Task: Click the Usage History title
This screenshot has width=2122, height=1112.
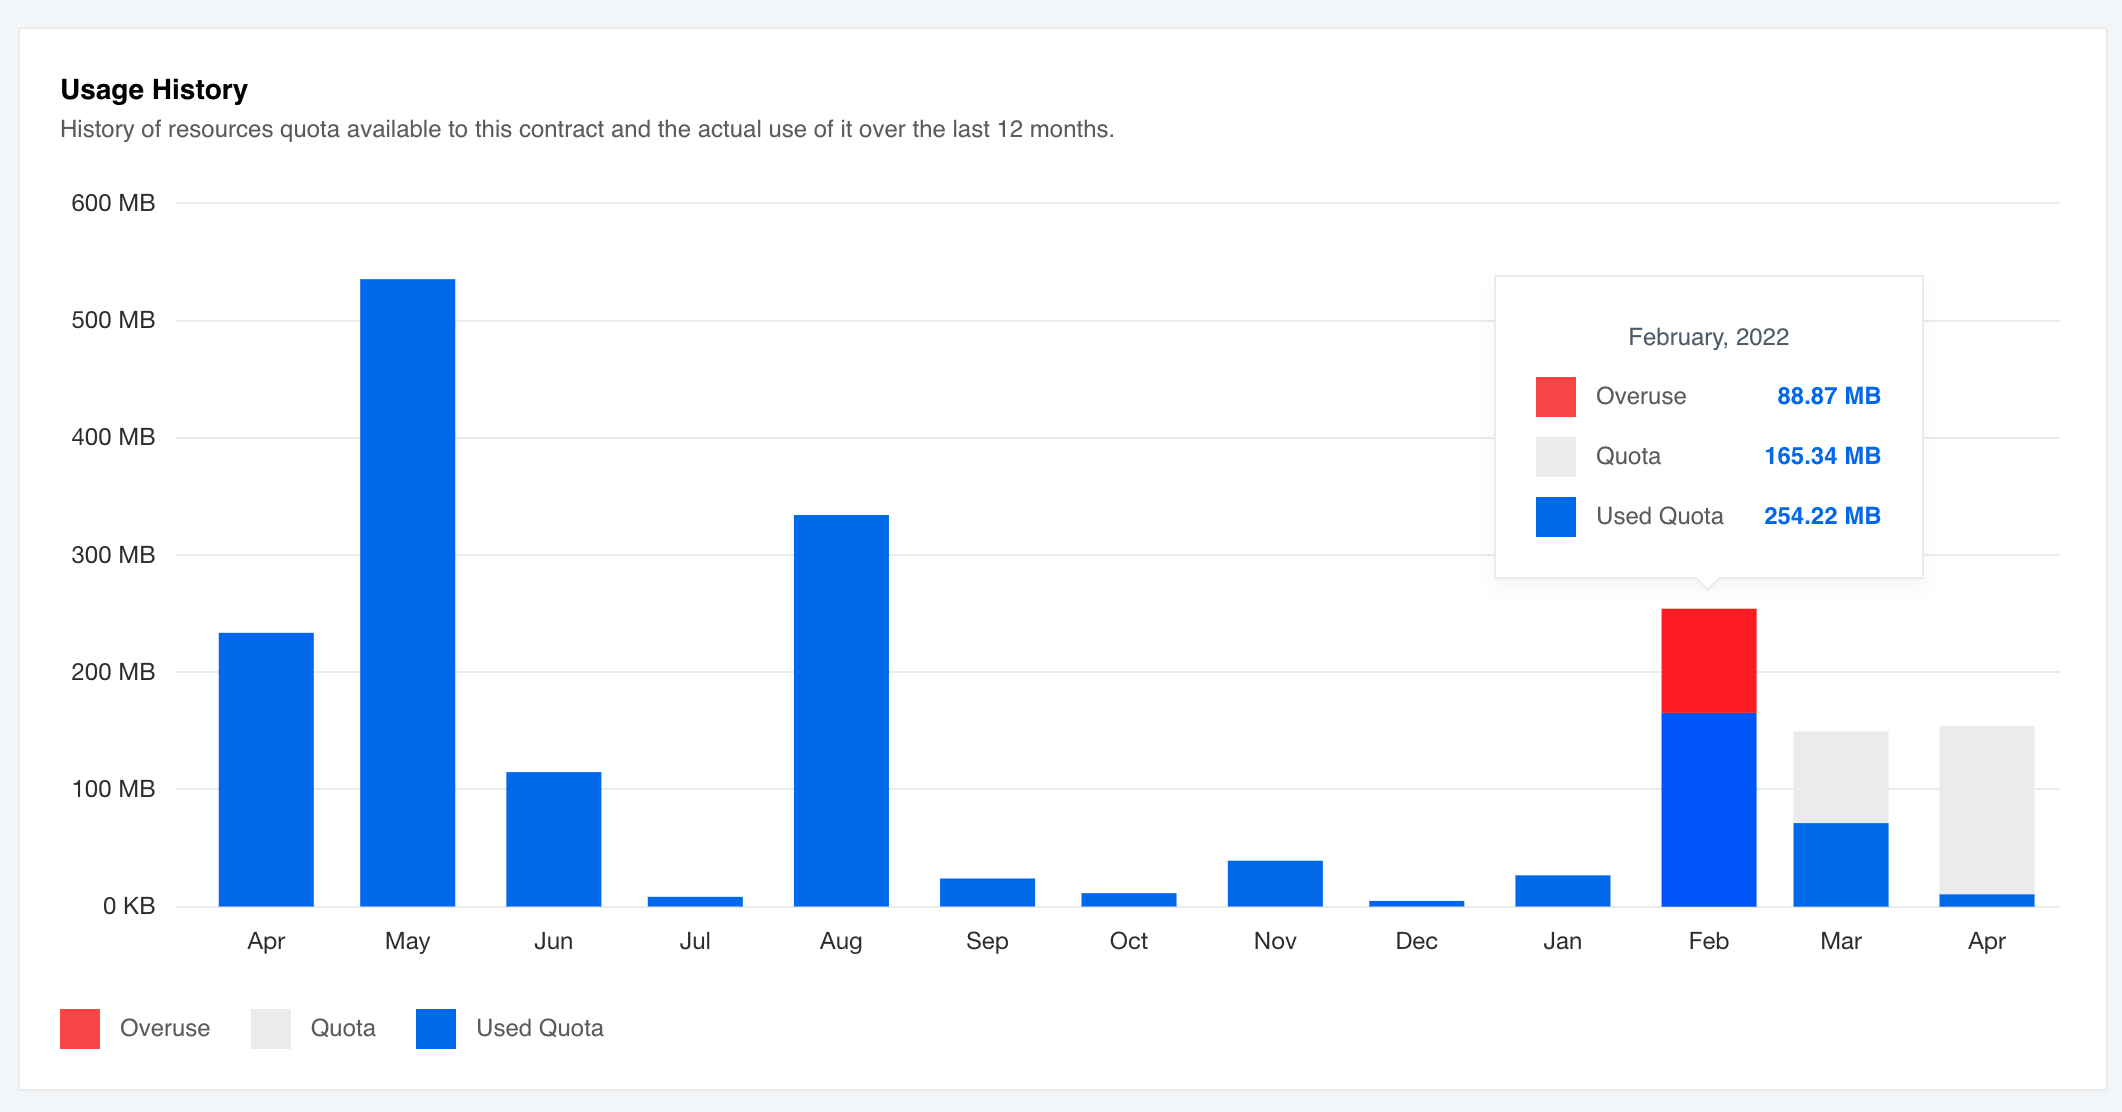Action: [154, 89]
